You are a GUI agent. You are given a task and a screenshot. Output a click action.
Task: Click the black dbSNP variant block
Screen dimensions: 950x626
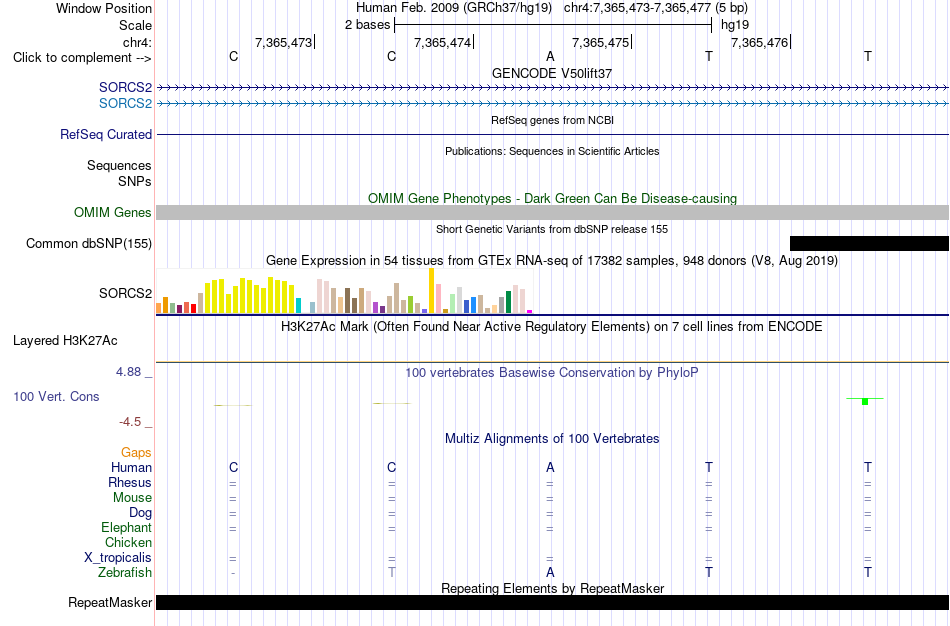coord(869,244)
